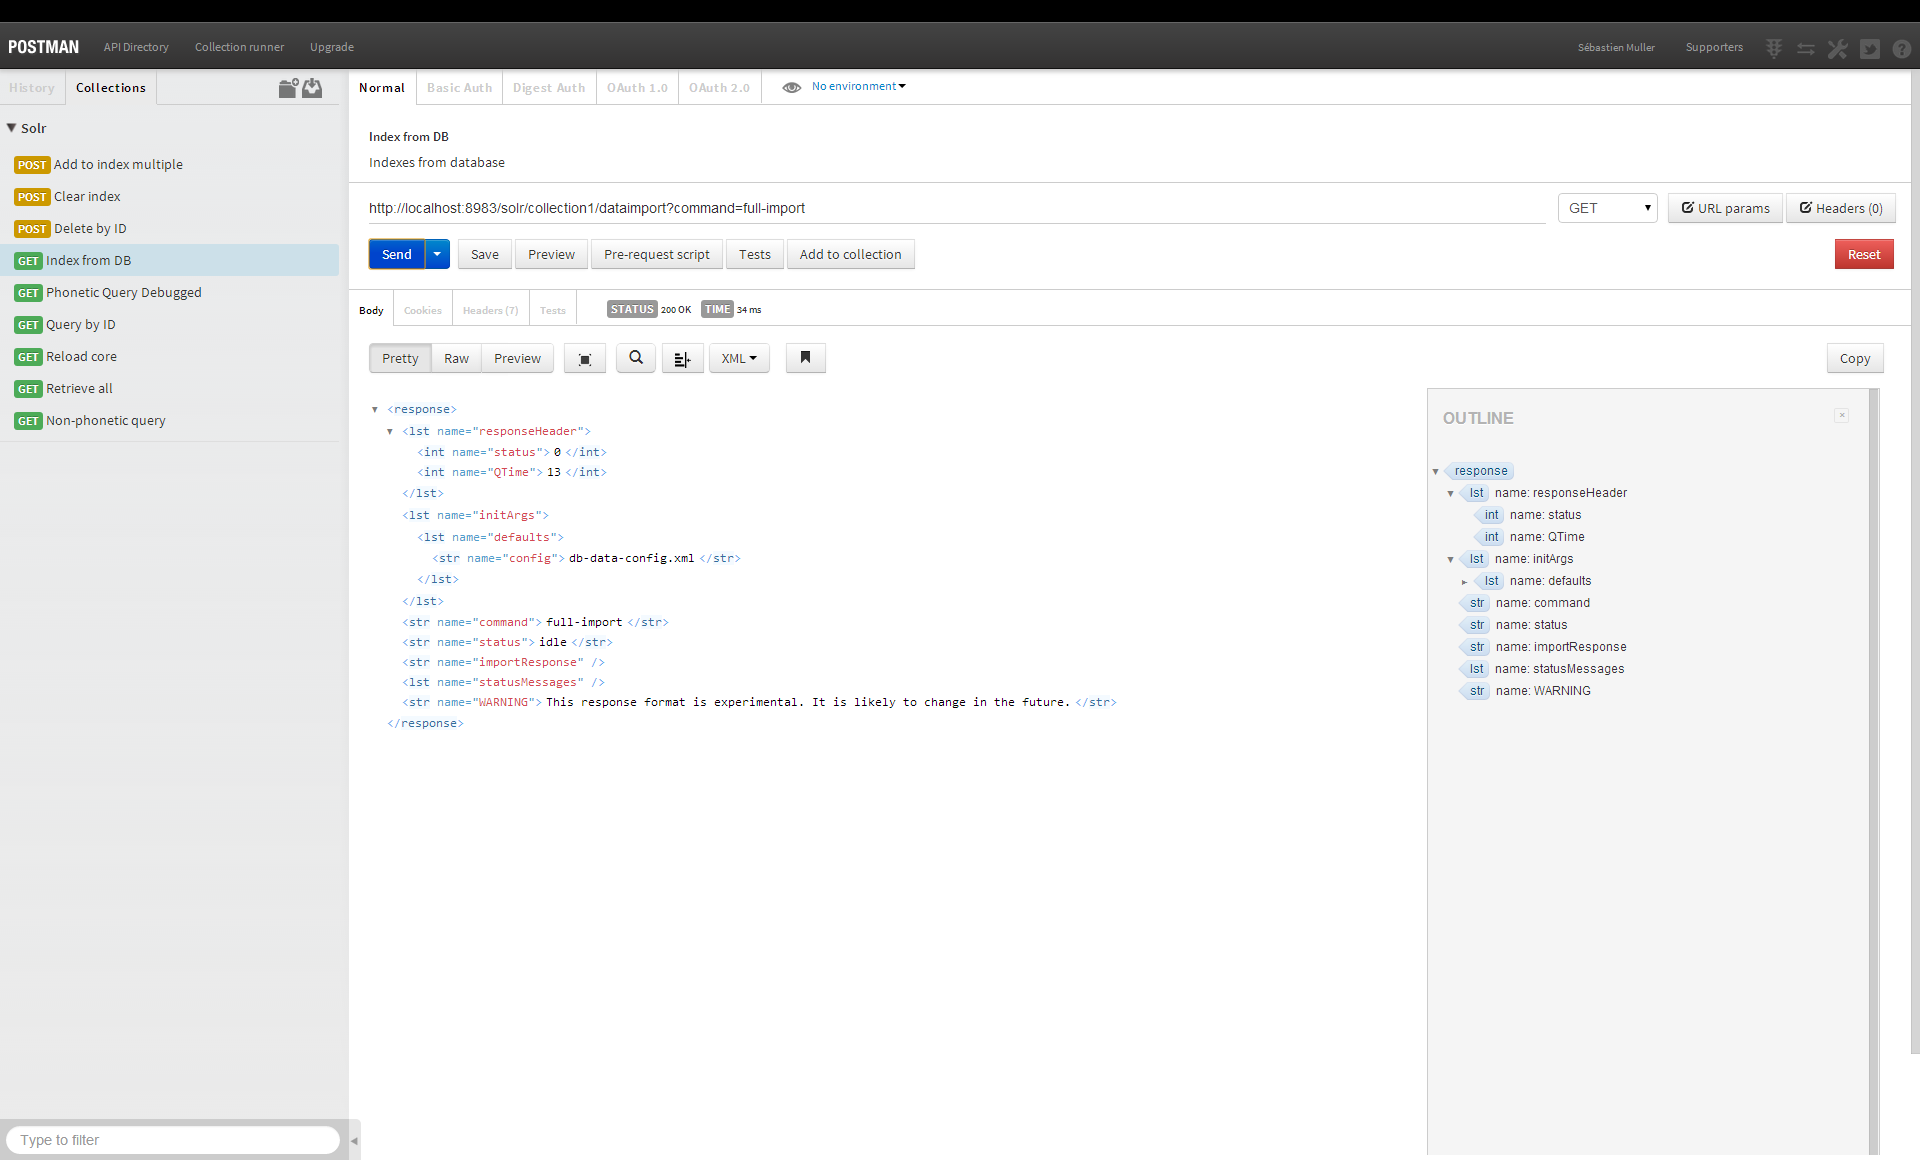
Task: Open Supporters link
Action: click(x=1714, y=47)
